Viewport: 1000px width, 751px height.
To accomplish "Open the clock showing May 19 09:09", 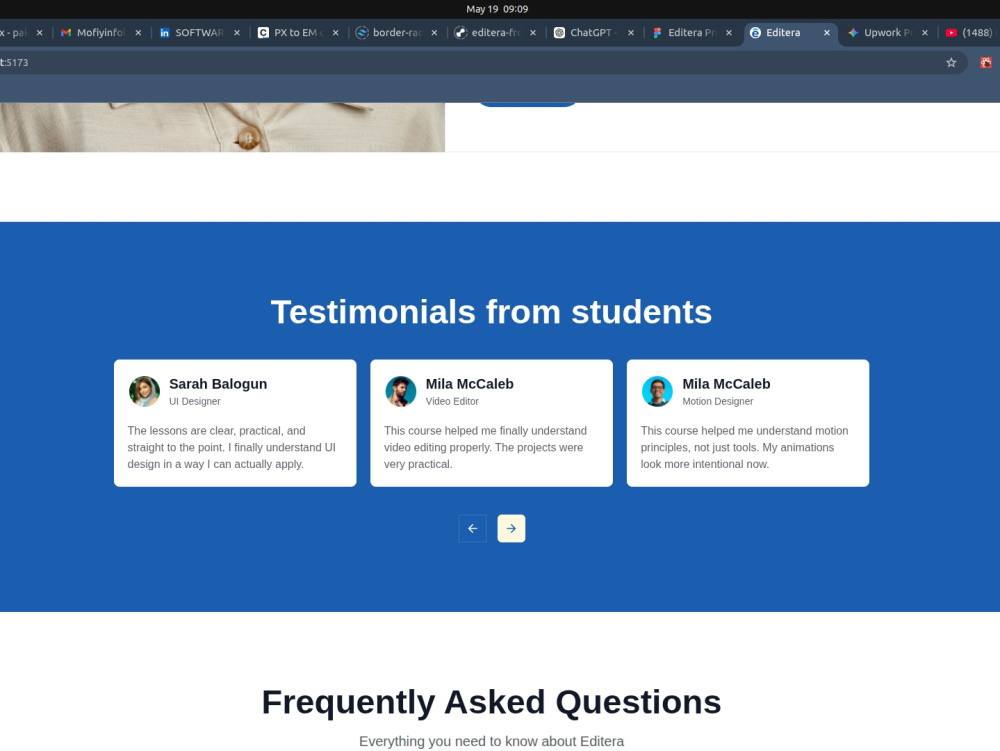I will (x=497, y=9).
